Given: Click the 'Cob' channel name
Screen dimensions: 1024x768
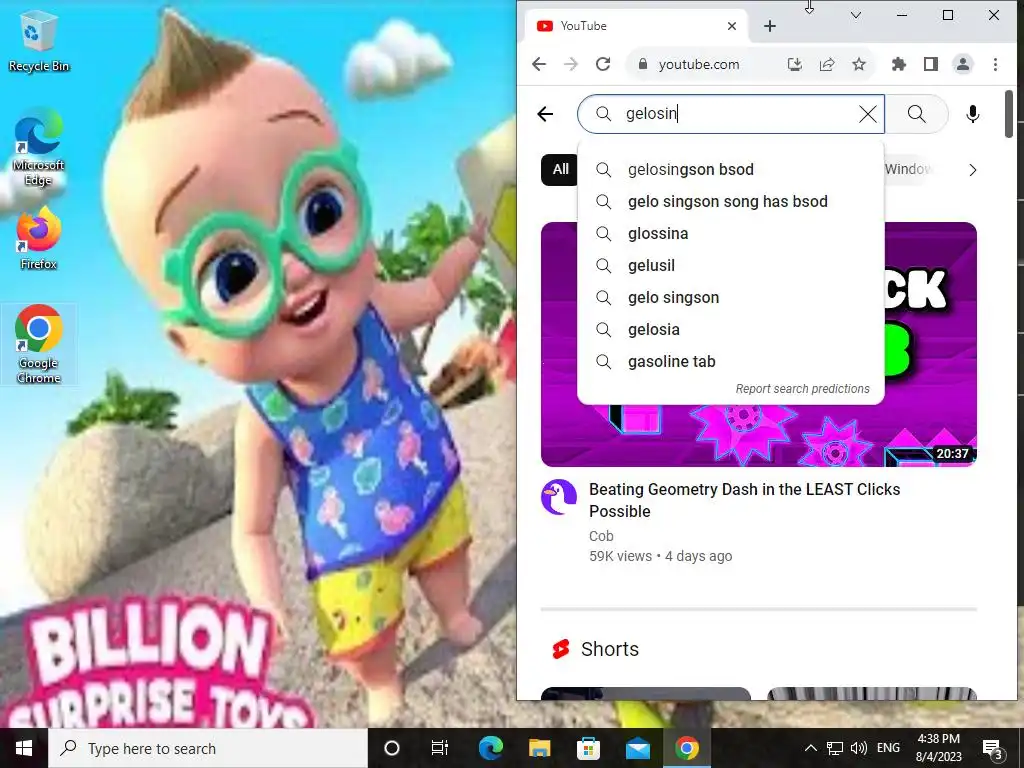Looking at the screenshot, I should [x=601, y=536].
